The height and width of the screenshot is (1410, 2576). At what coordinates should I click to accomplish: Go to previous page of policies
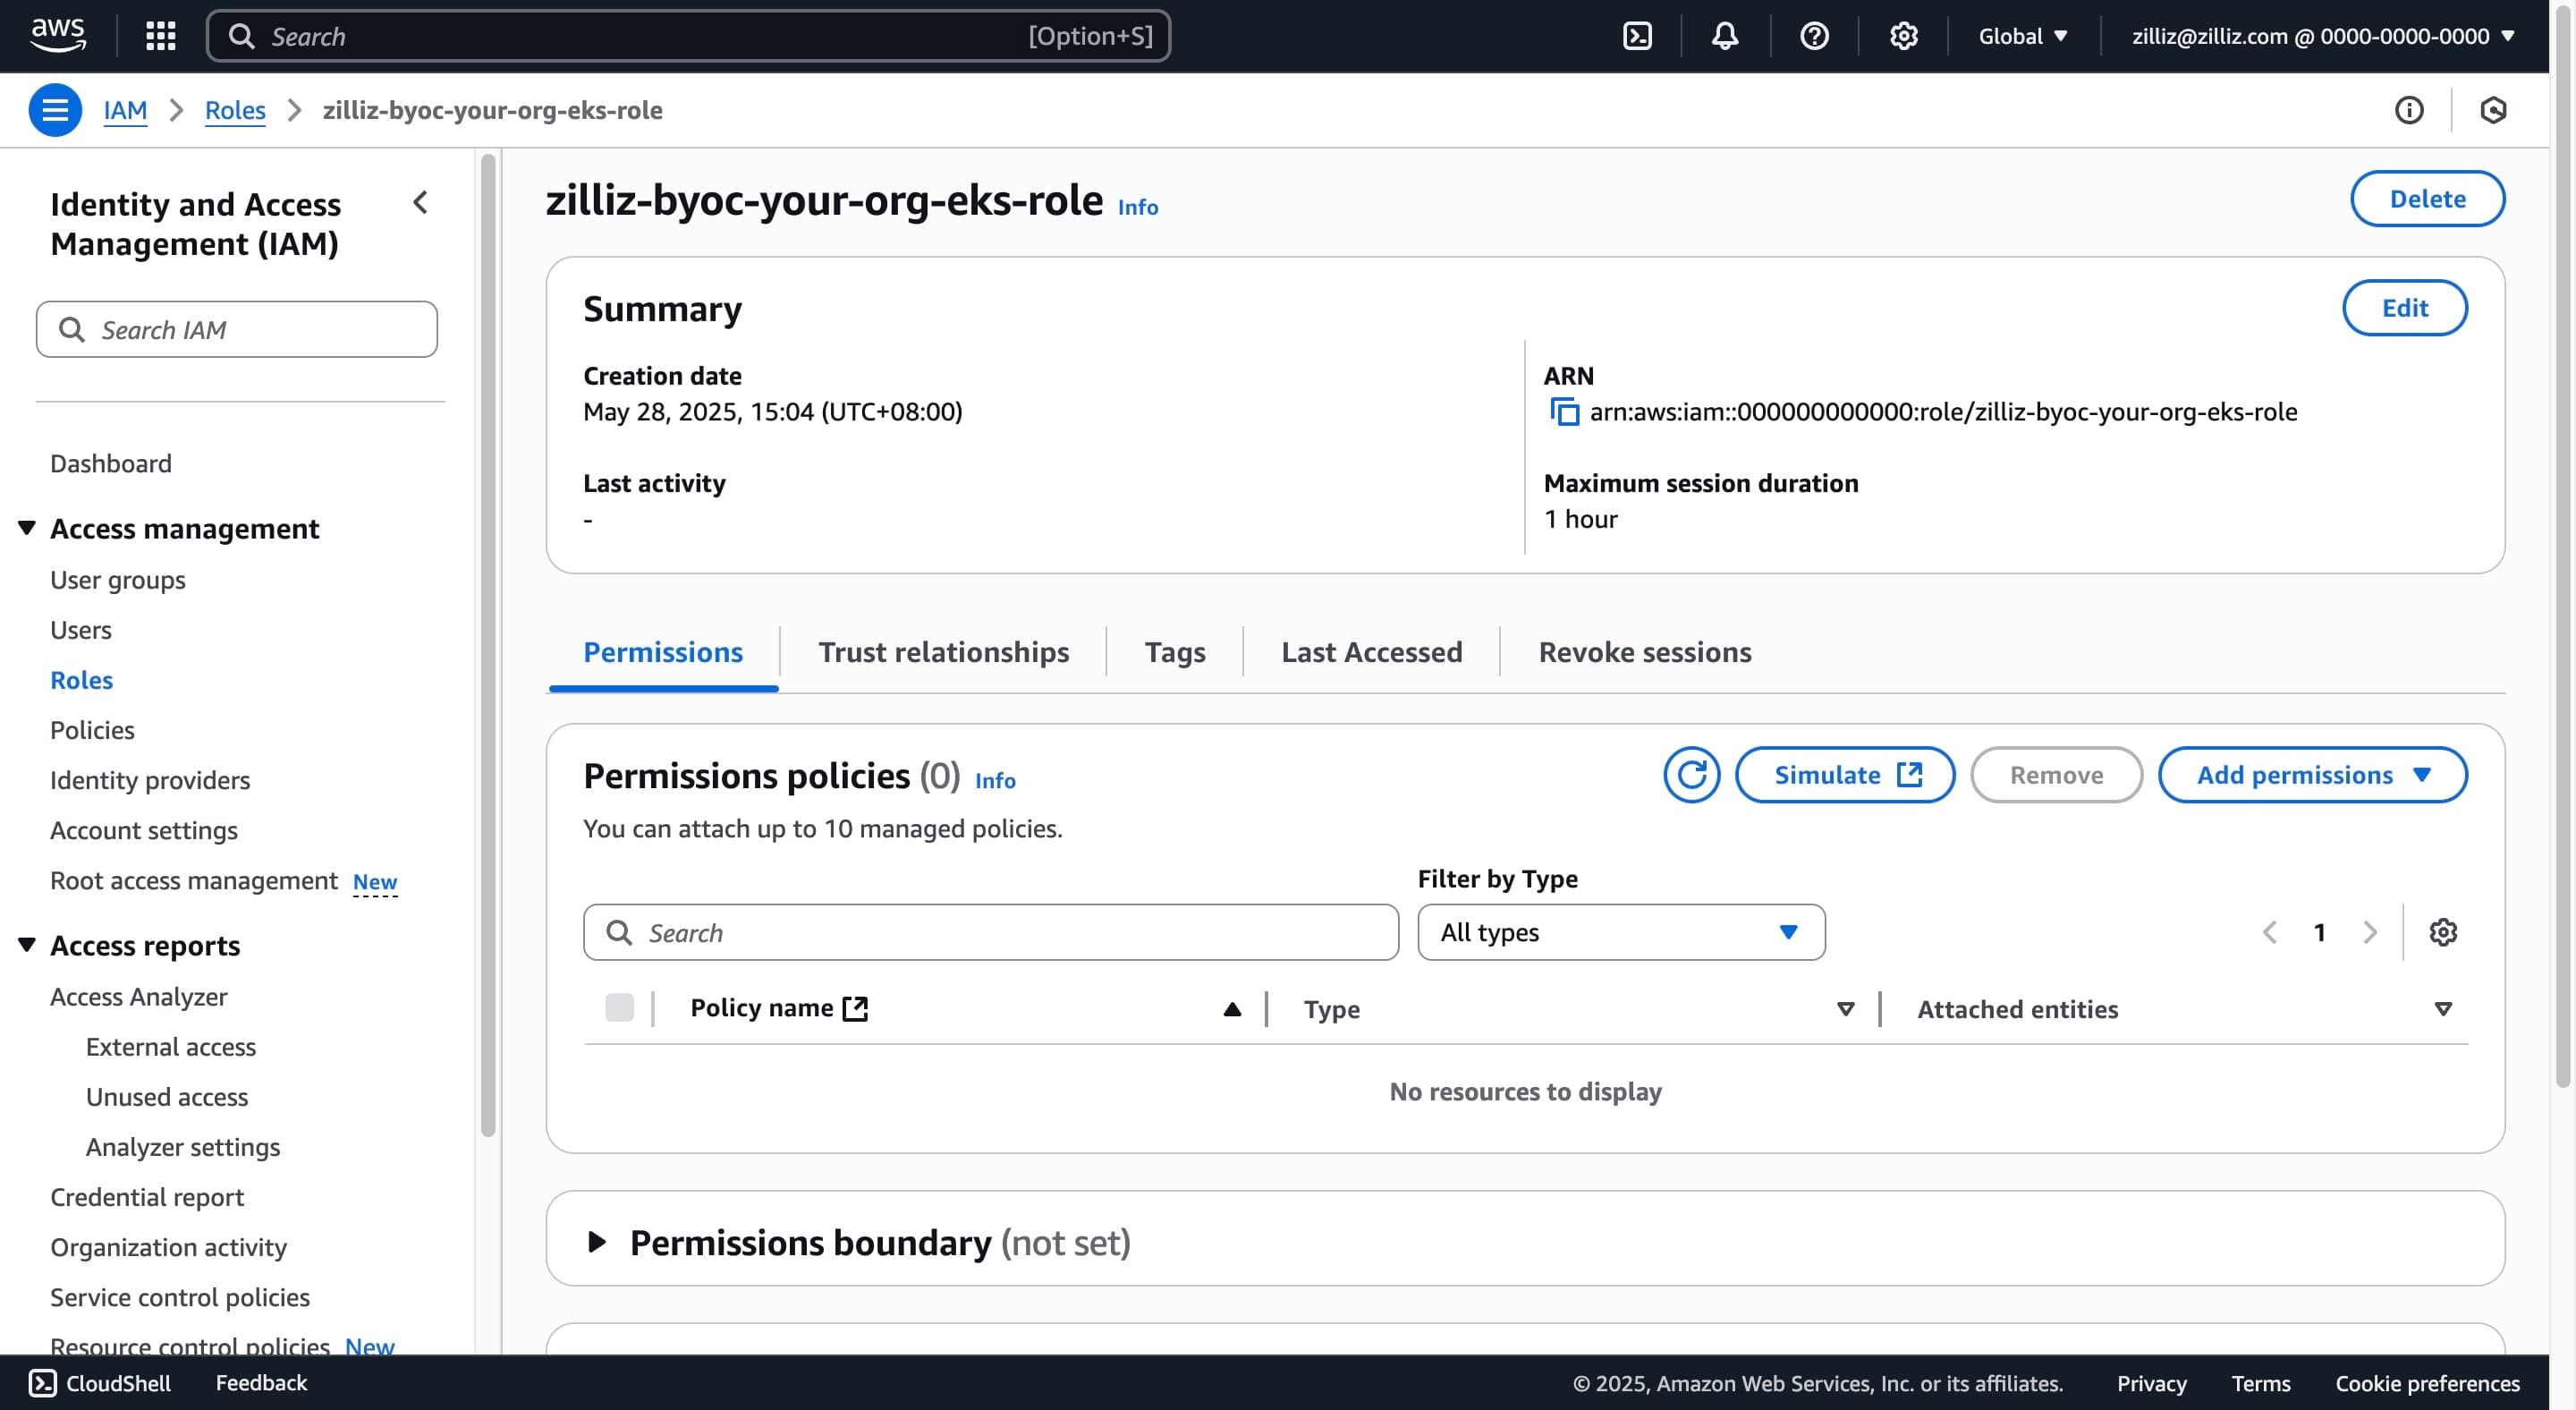tap(2270, 932)
